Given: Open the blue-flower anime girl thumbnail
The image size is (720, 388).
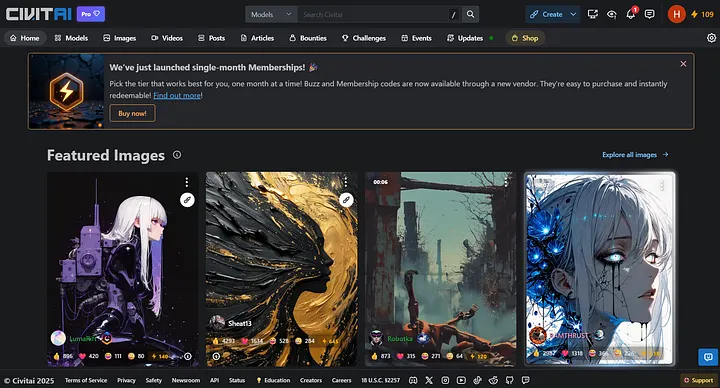Looking at the screenshot, I should pos(600,269).
